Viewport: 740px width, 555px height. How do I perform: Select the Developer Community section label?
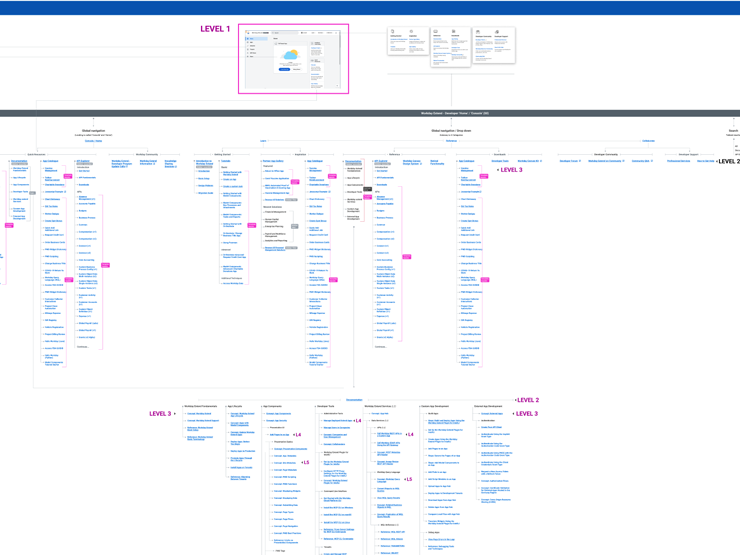[606, 154]
